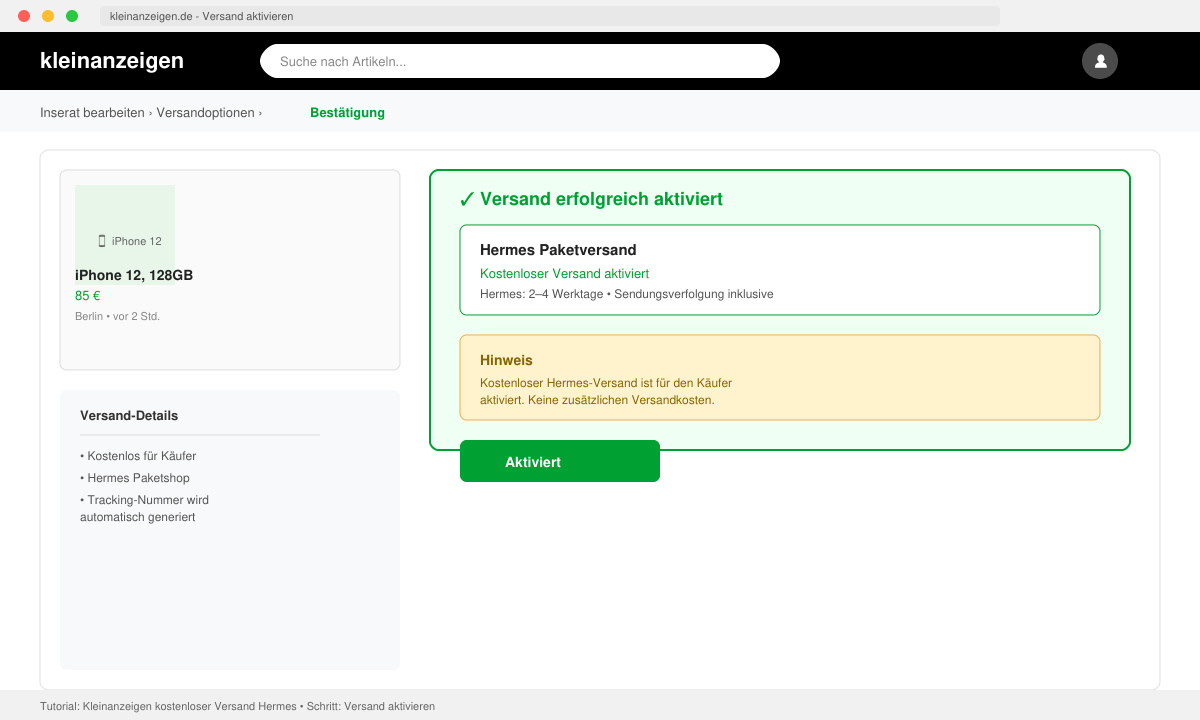Go to 'Inserat bearbeiten' breadcrumb

[x=92, y=113]
